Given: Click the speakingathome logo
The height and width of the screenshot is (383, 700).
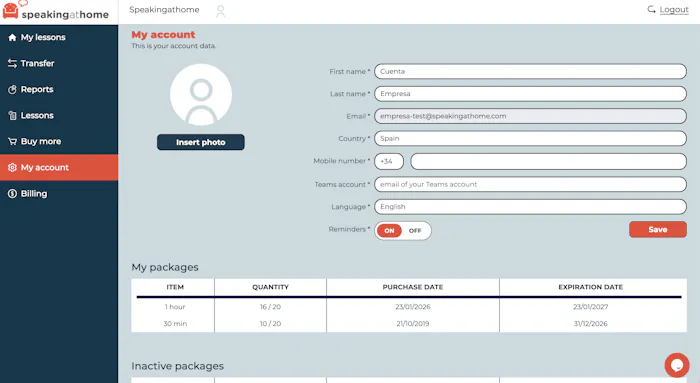Looking at the screenshot, I should point(55,11).
